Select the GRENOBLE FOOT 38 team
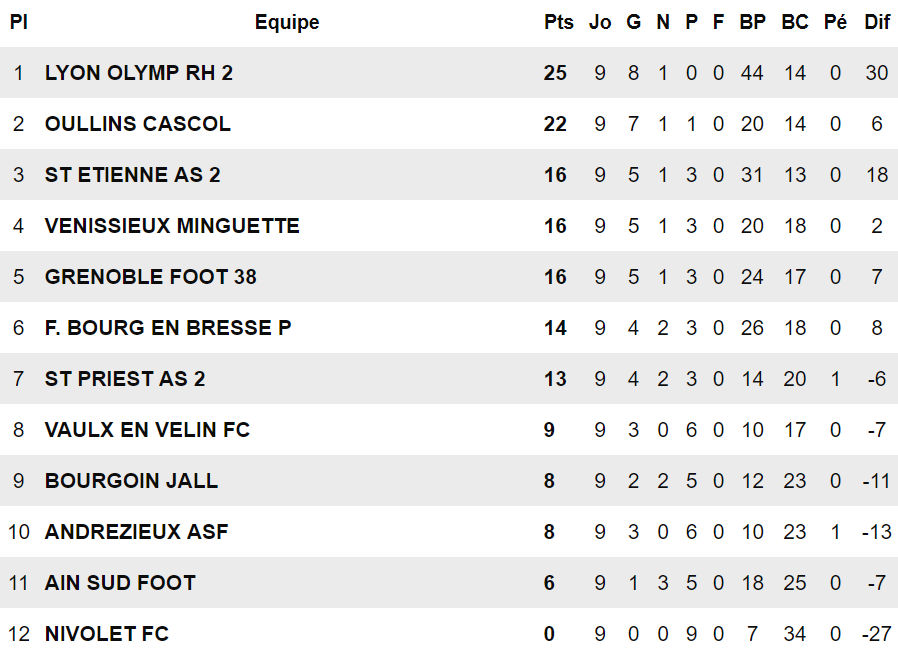Screen dimensions: 898x660 coord(151,277)
